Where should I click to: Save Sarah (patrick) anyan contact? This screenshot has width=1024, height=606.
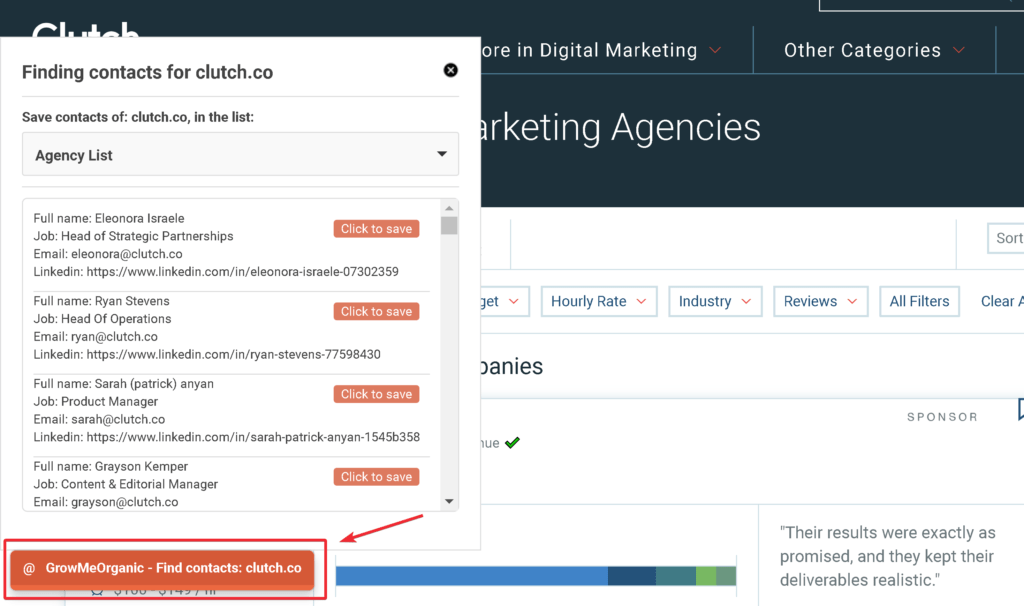point(376,394)
